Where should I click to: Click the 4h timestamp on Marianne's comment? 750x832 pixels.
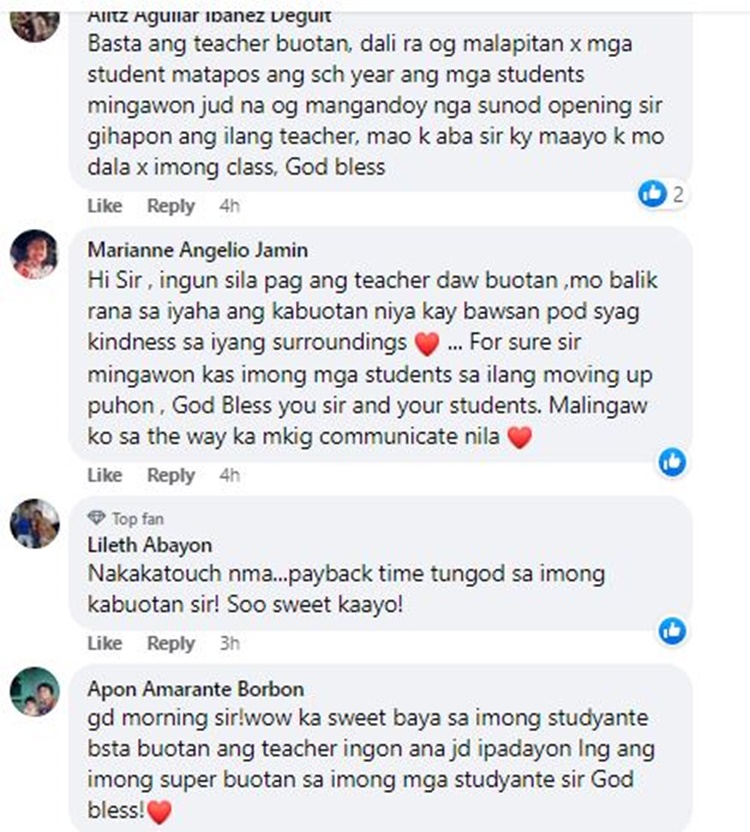[229, 475]
